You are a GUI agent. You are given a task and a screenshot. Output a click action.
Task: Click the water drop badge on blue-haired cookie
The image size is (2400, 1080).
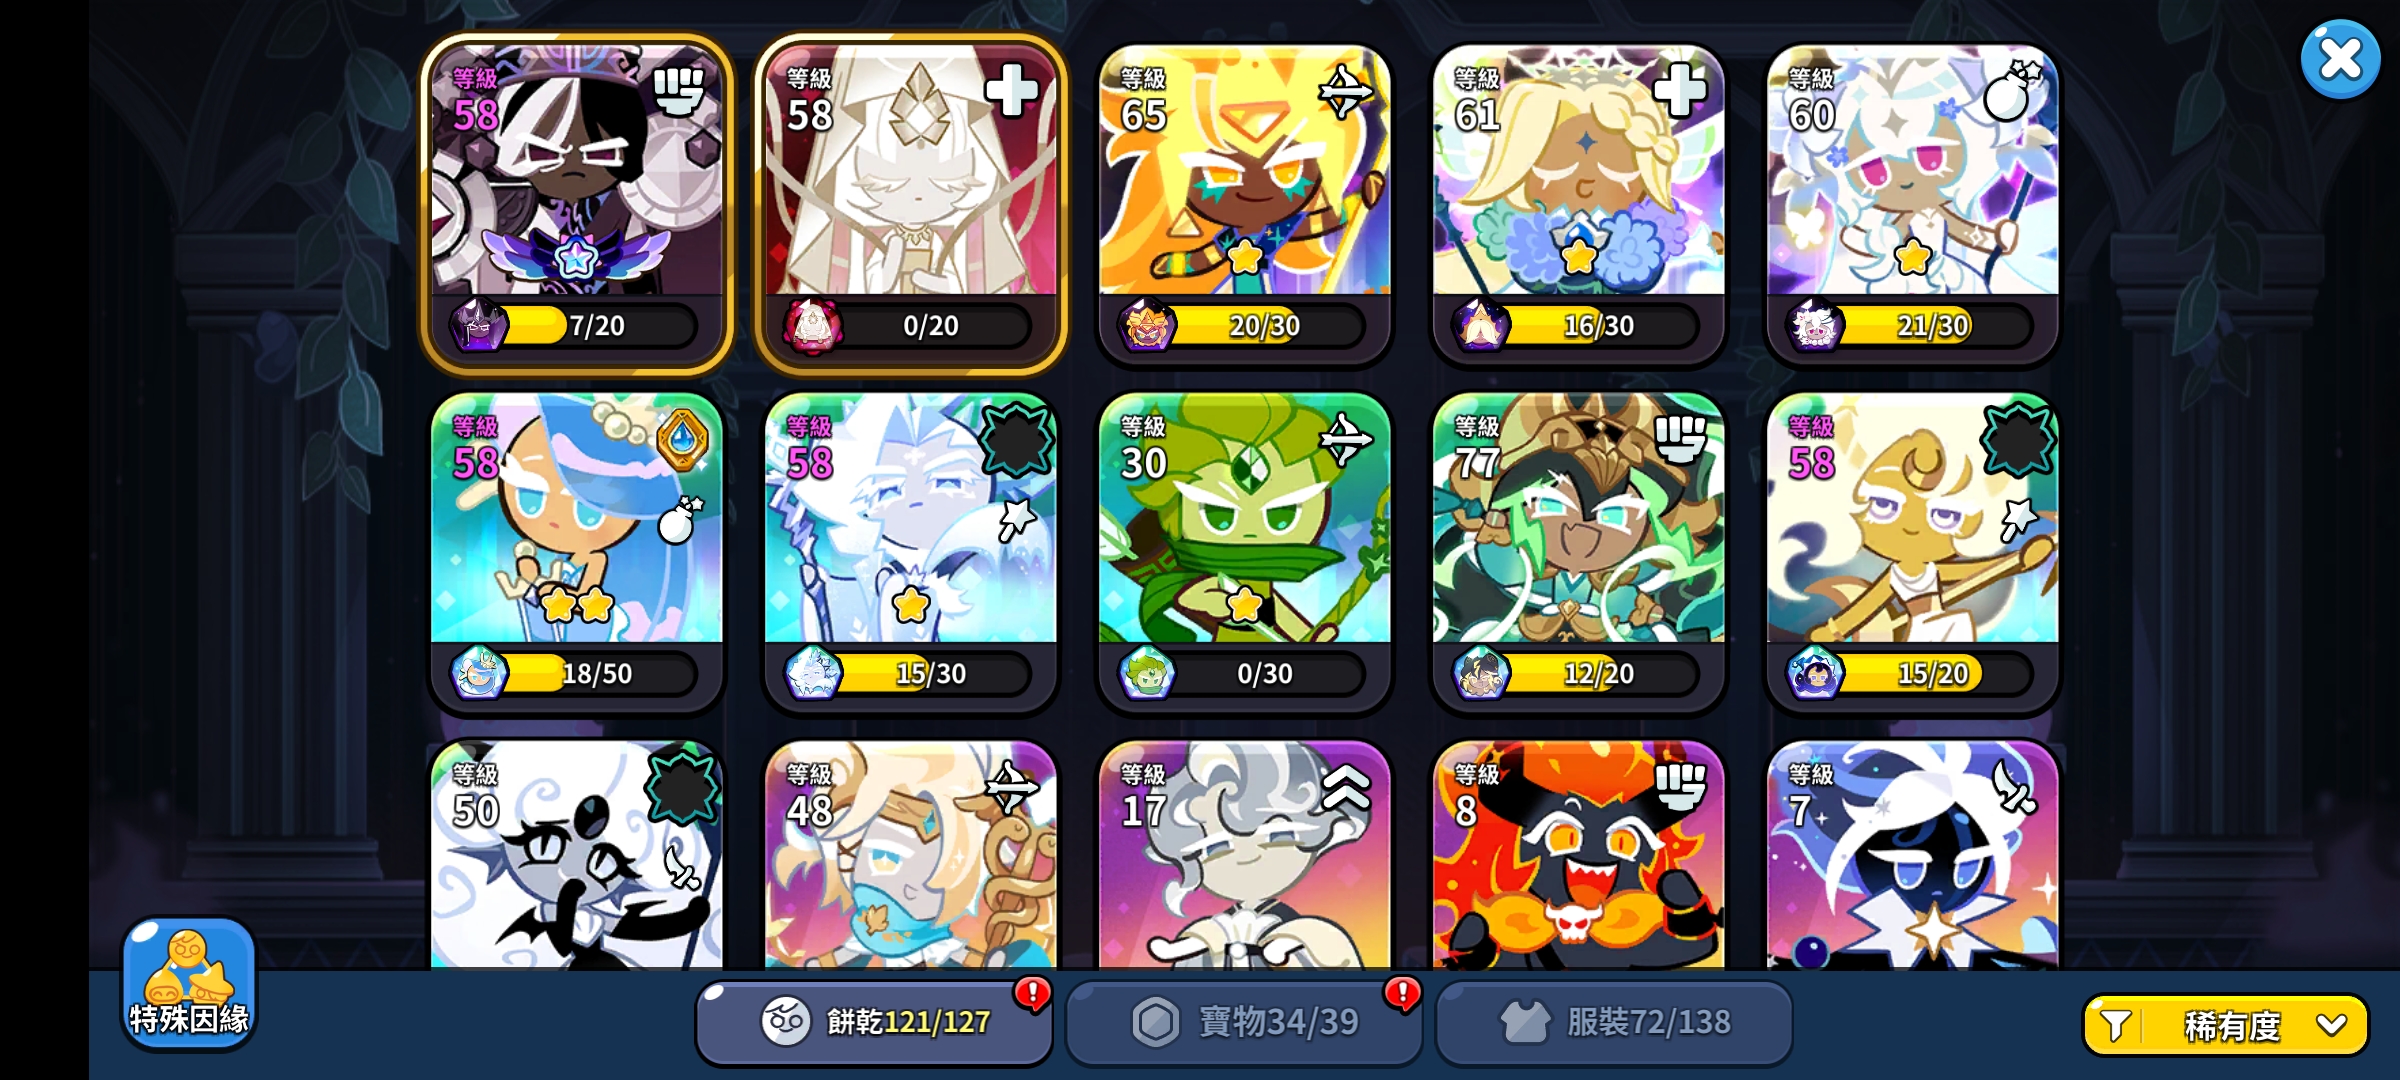[x=683, y=440]
